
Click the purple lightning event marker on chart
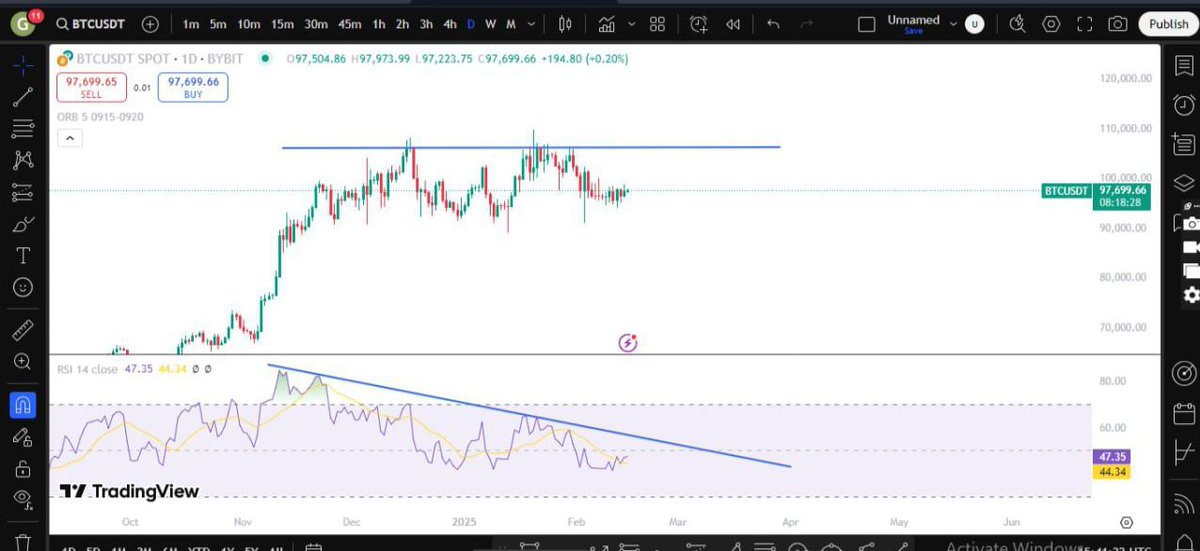coord(628,343)
